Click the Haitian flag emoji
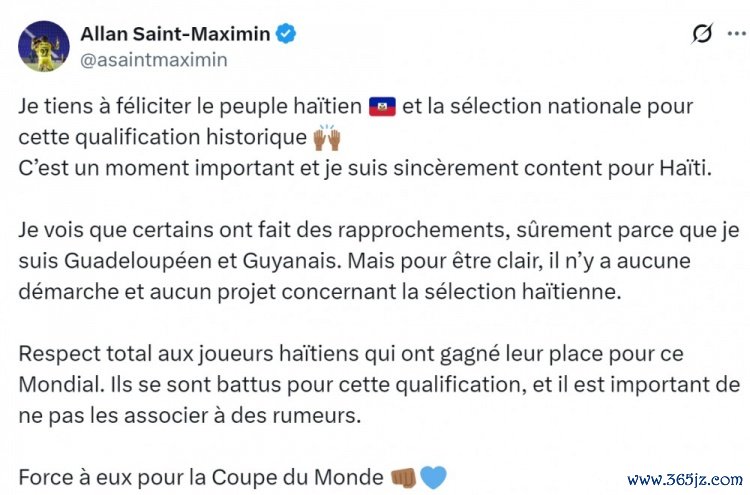Image resolution: width=750 pixels, height=495 pixels. [x=383, y=106]
